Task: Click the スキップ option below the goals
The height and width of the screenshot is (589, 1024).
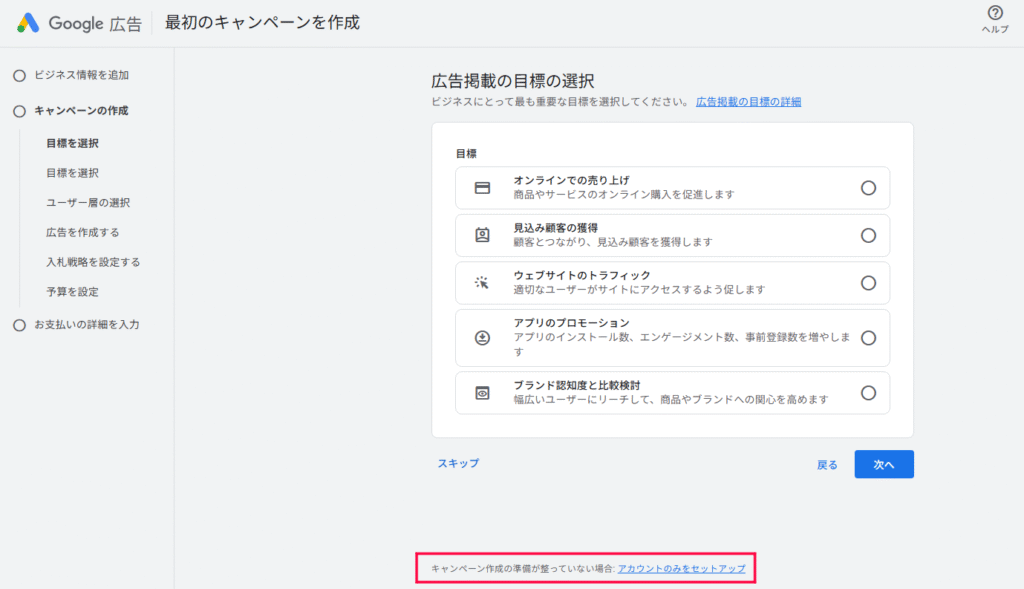Action: click(457, 463)
